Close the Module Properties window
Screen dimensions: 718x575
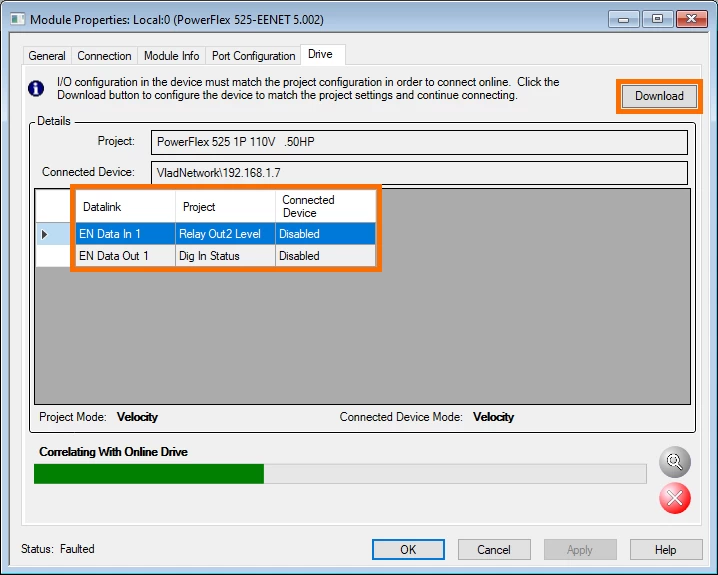point(691,19)
